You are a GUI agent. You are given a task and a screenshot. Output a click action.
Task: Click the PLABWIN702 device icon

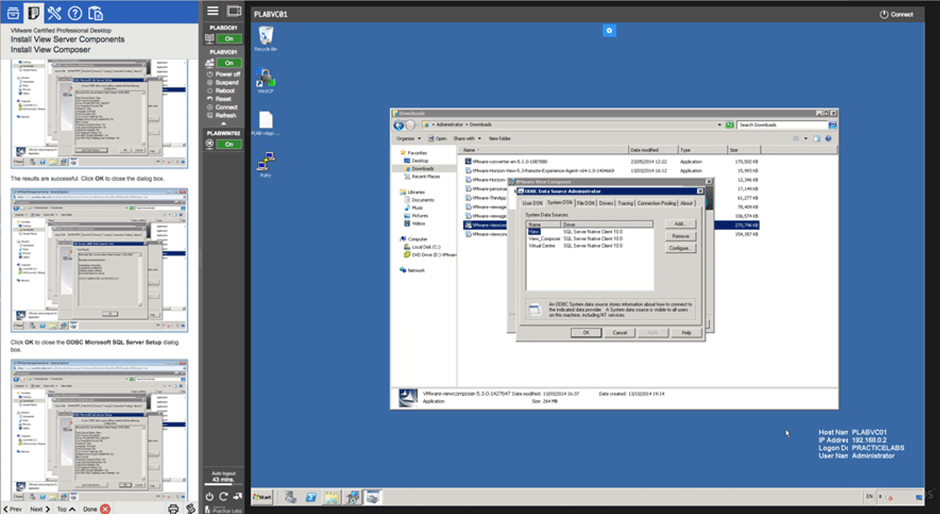tap(210, 144)
